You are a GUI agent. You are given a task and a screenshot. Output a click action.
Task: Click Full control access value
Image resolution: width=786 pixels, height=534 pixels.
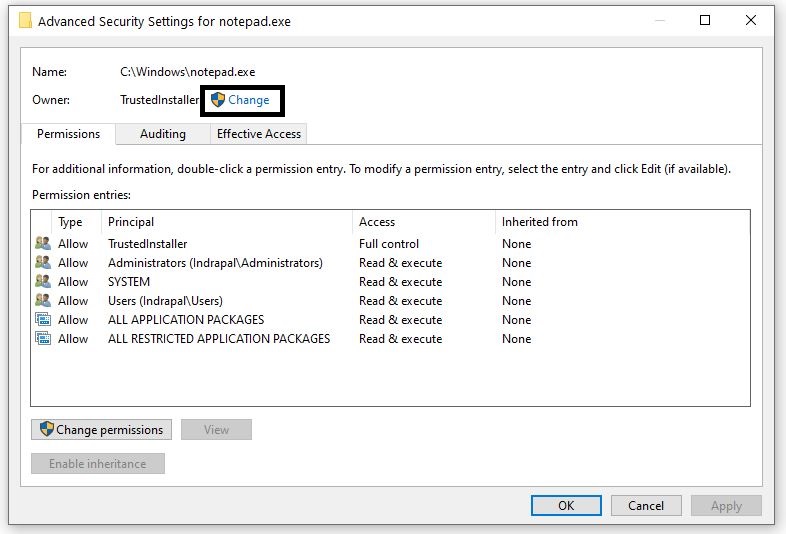click(389, 244)
